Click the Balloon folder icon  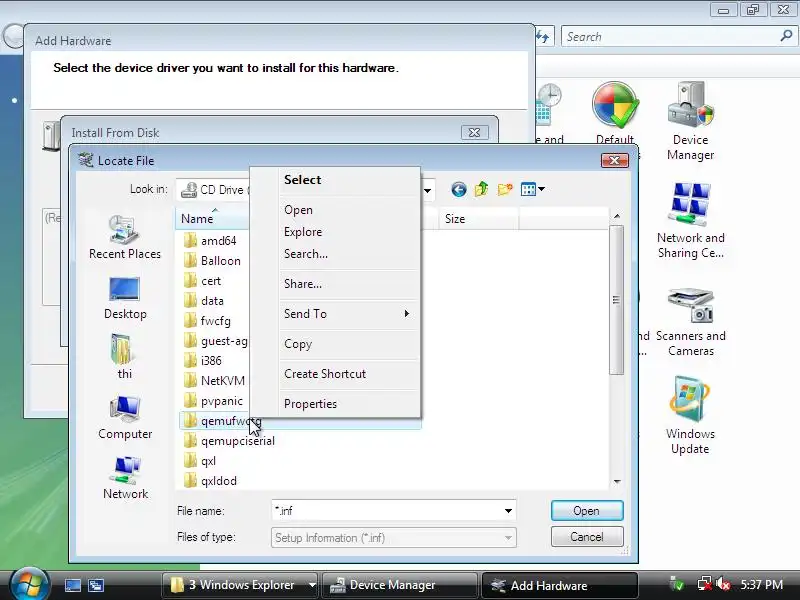tap(190, 260)
